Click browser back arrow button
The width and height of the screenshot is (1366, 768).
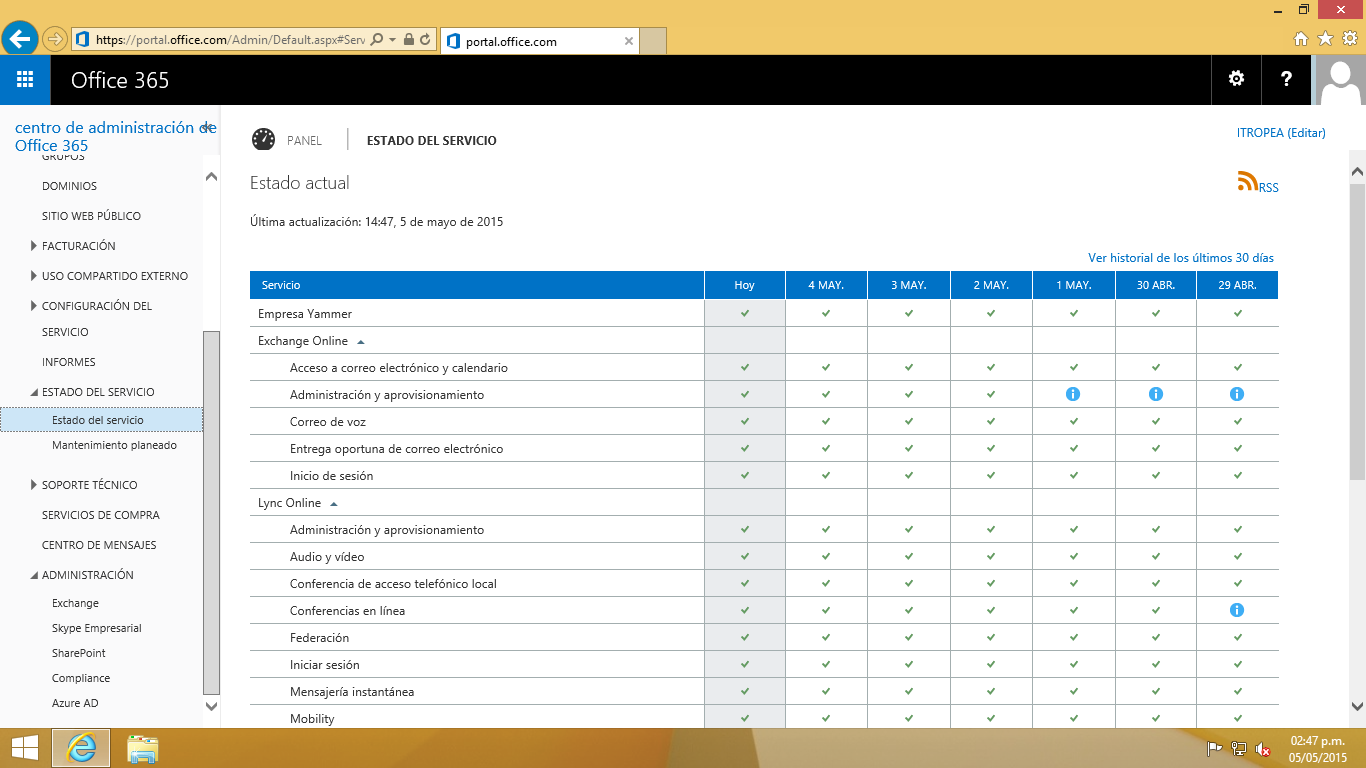tap(21, 39)
